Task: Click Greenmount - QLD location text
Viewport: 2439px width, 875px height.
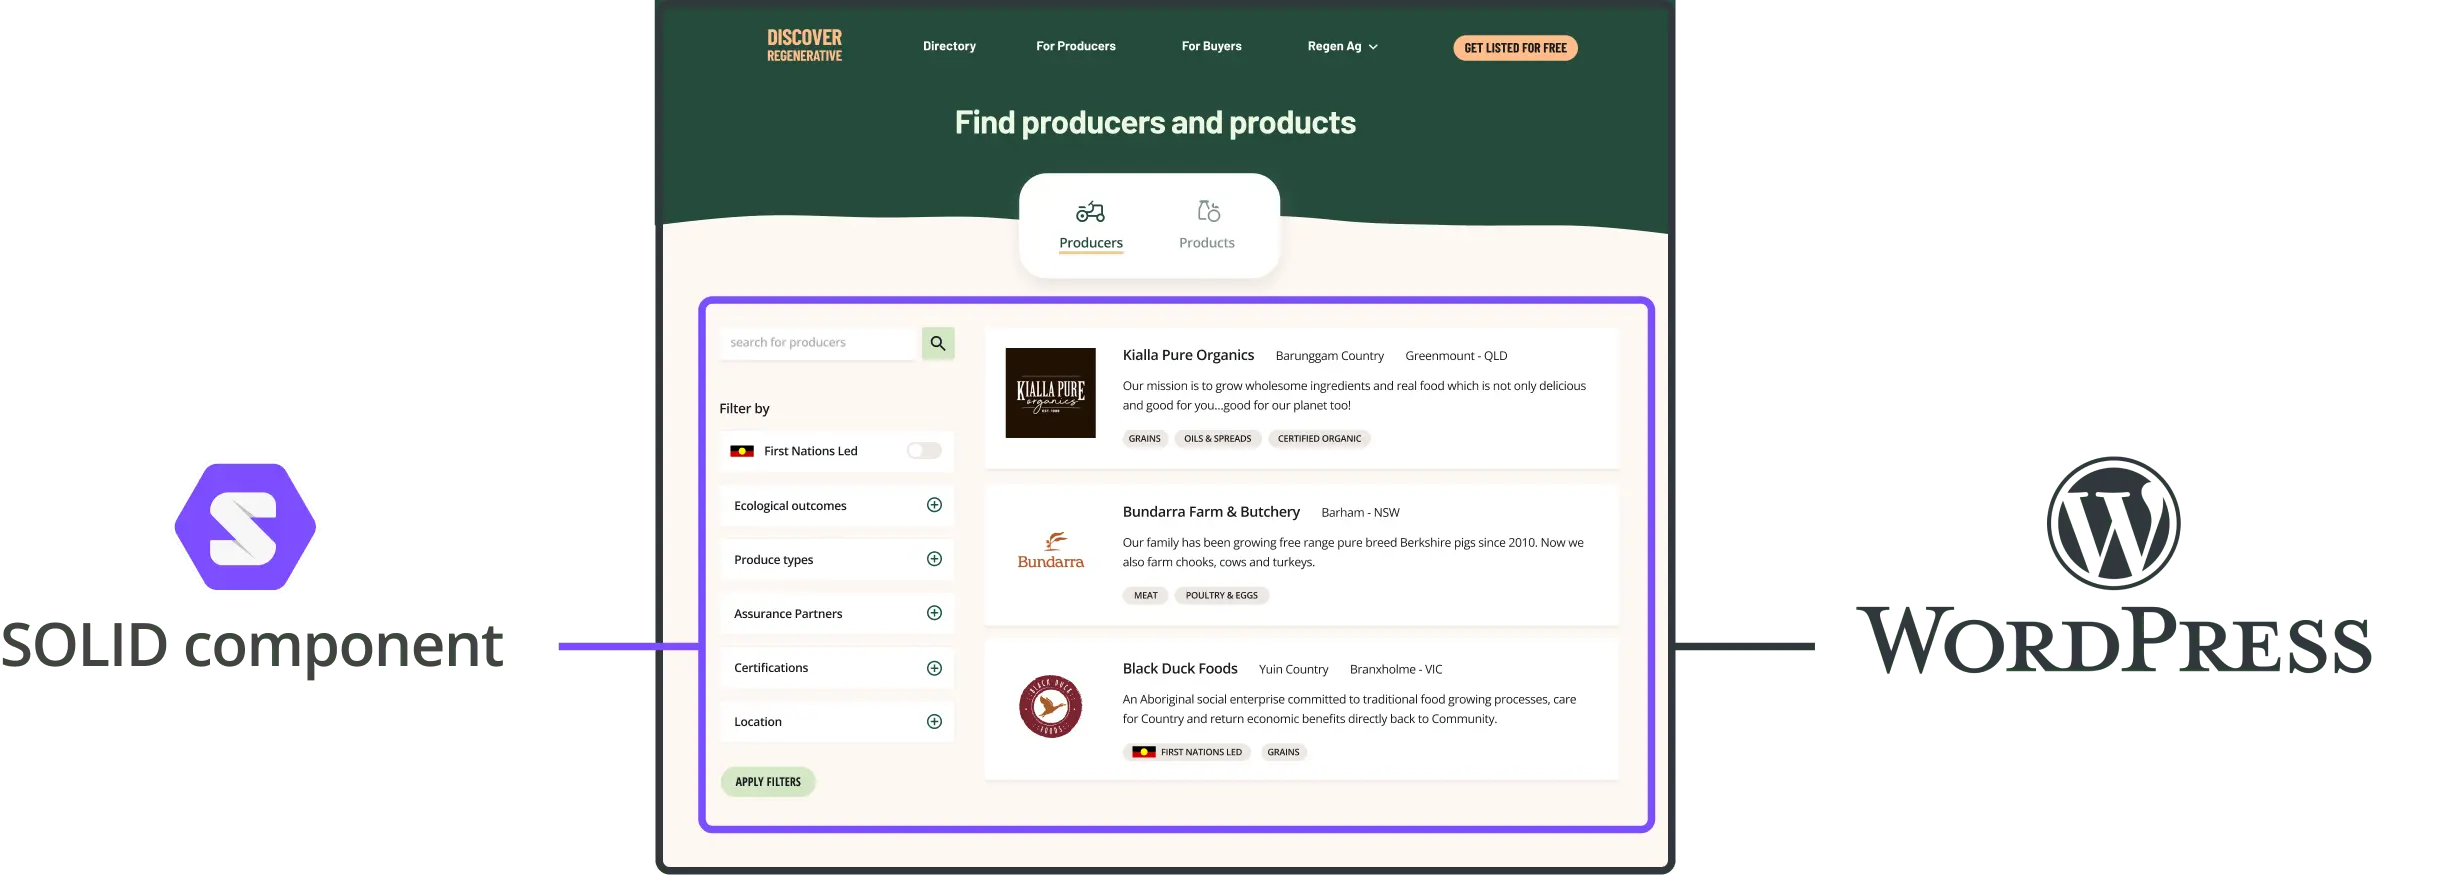Action: pos(1456,356)
